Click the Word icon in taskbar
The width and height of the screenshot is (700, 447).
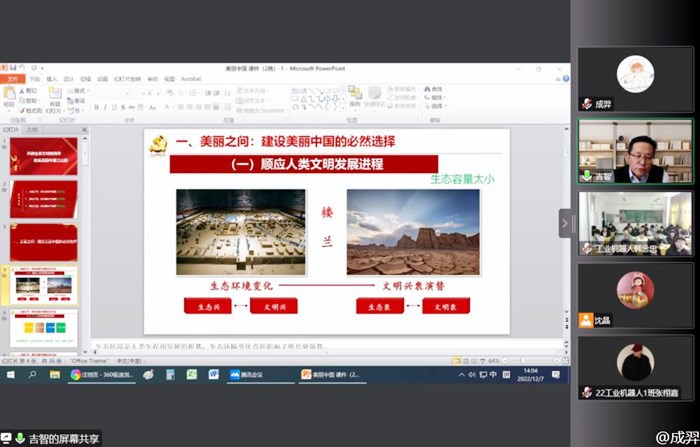point(213,374)
